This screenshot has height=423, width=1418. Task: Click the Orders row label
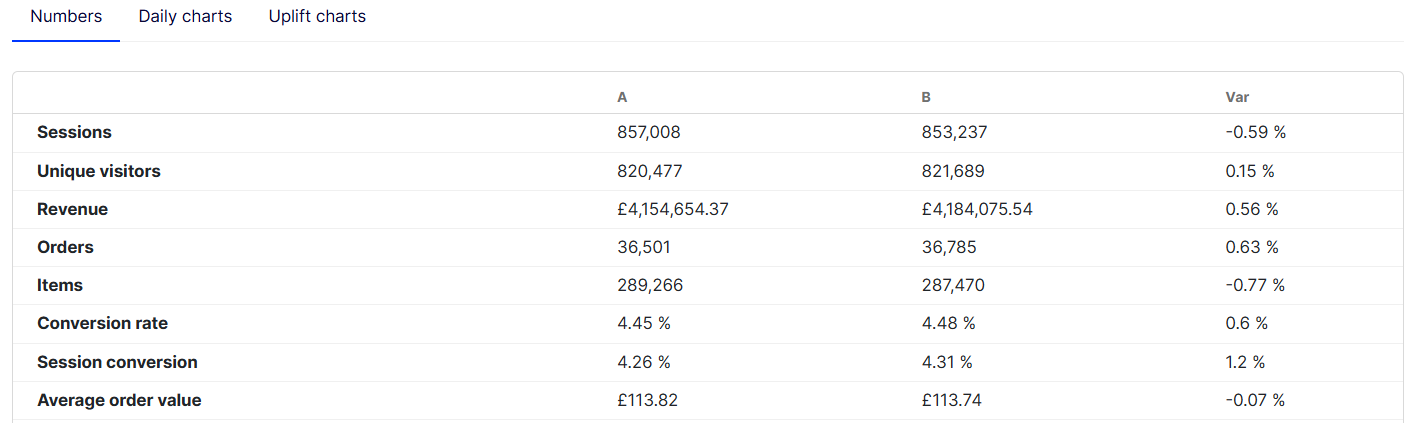click(65, 248)
